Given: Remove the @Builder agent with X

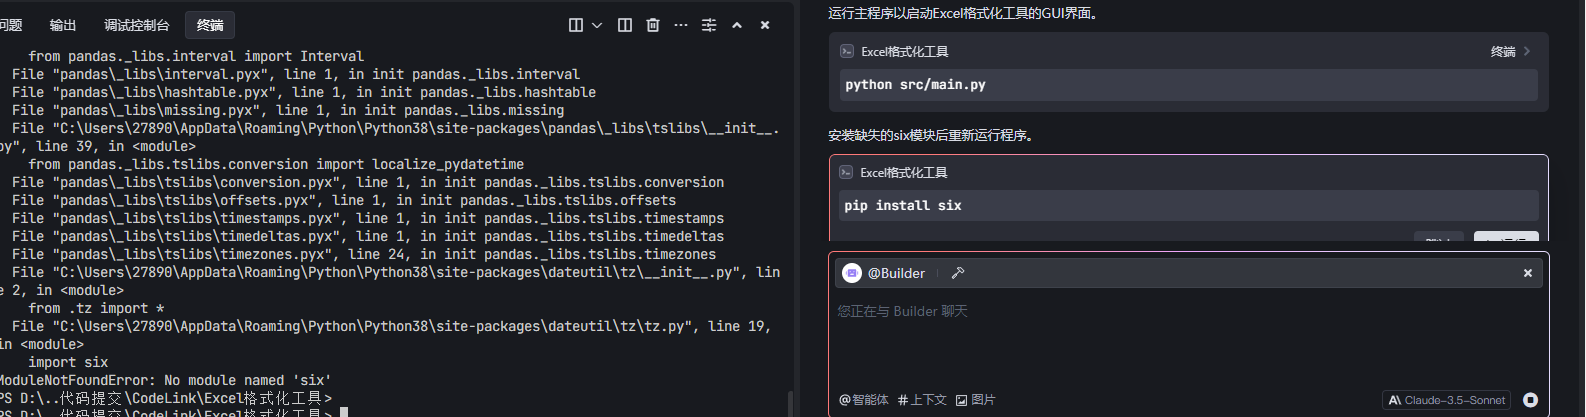Looking at the screenshot, I should (1527, 273).
